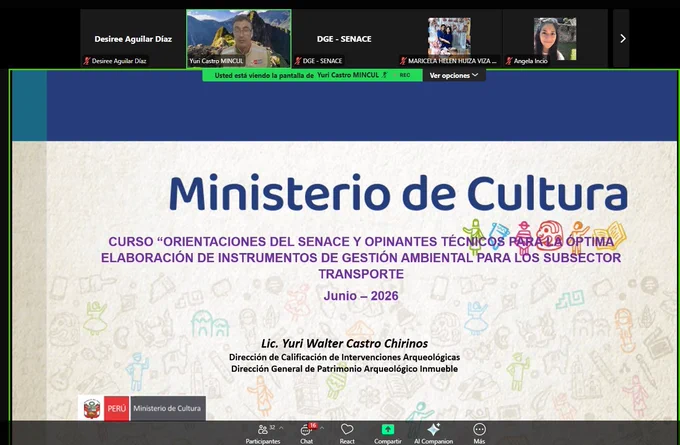Click the 'Junio – 2026' date text

click(x=361, y=296)
